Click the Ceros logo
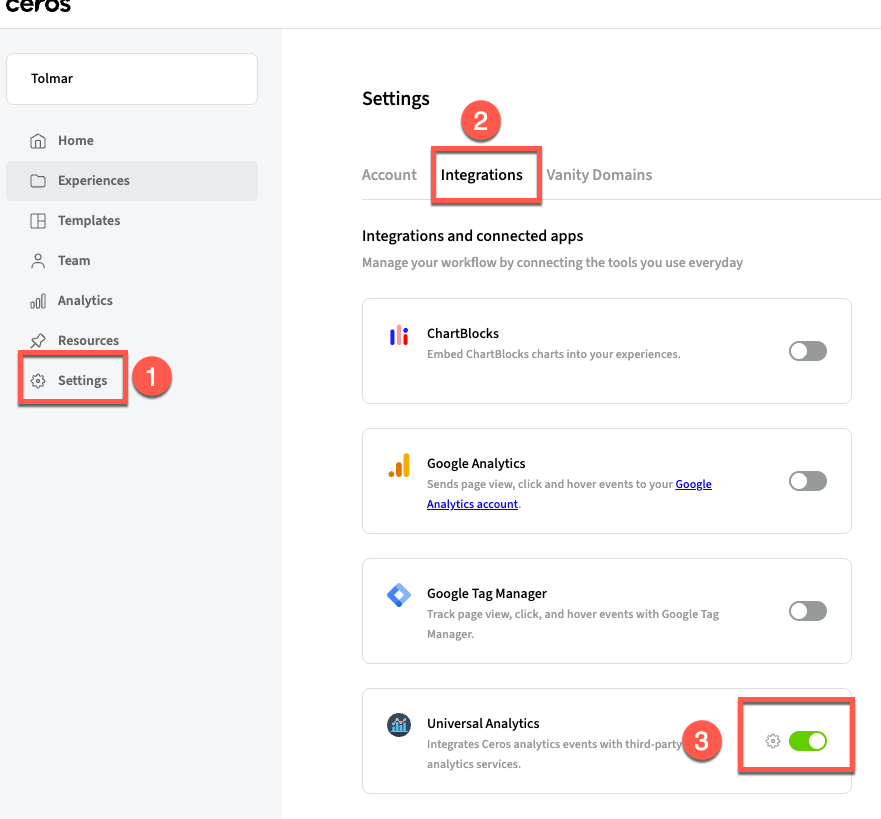 (38, 6)
